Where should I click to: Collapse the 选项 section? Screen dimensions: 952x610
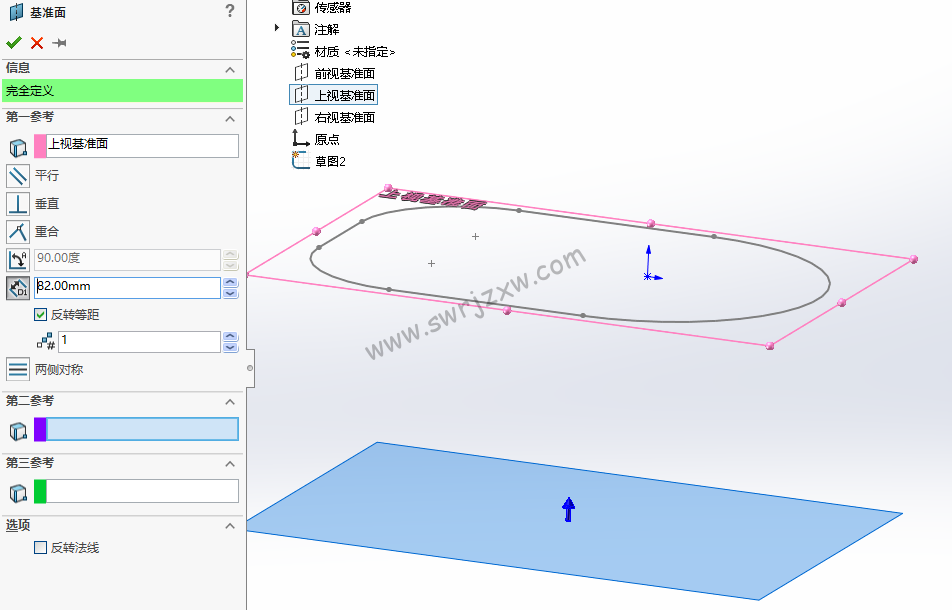pyautogui.click(x=229, y=525)
